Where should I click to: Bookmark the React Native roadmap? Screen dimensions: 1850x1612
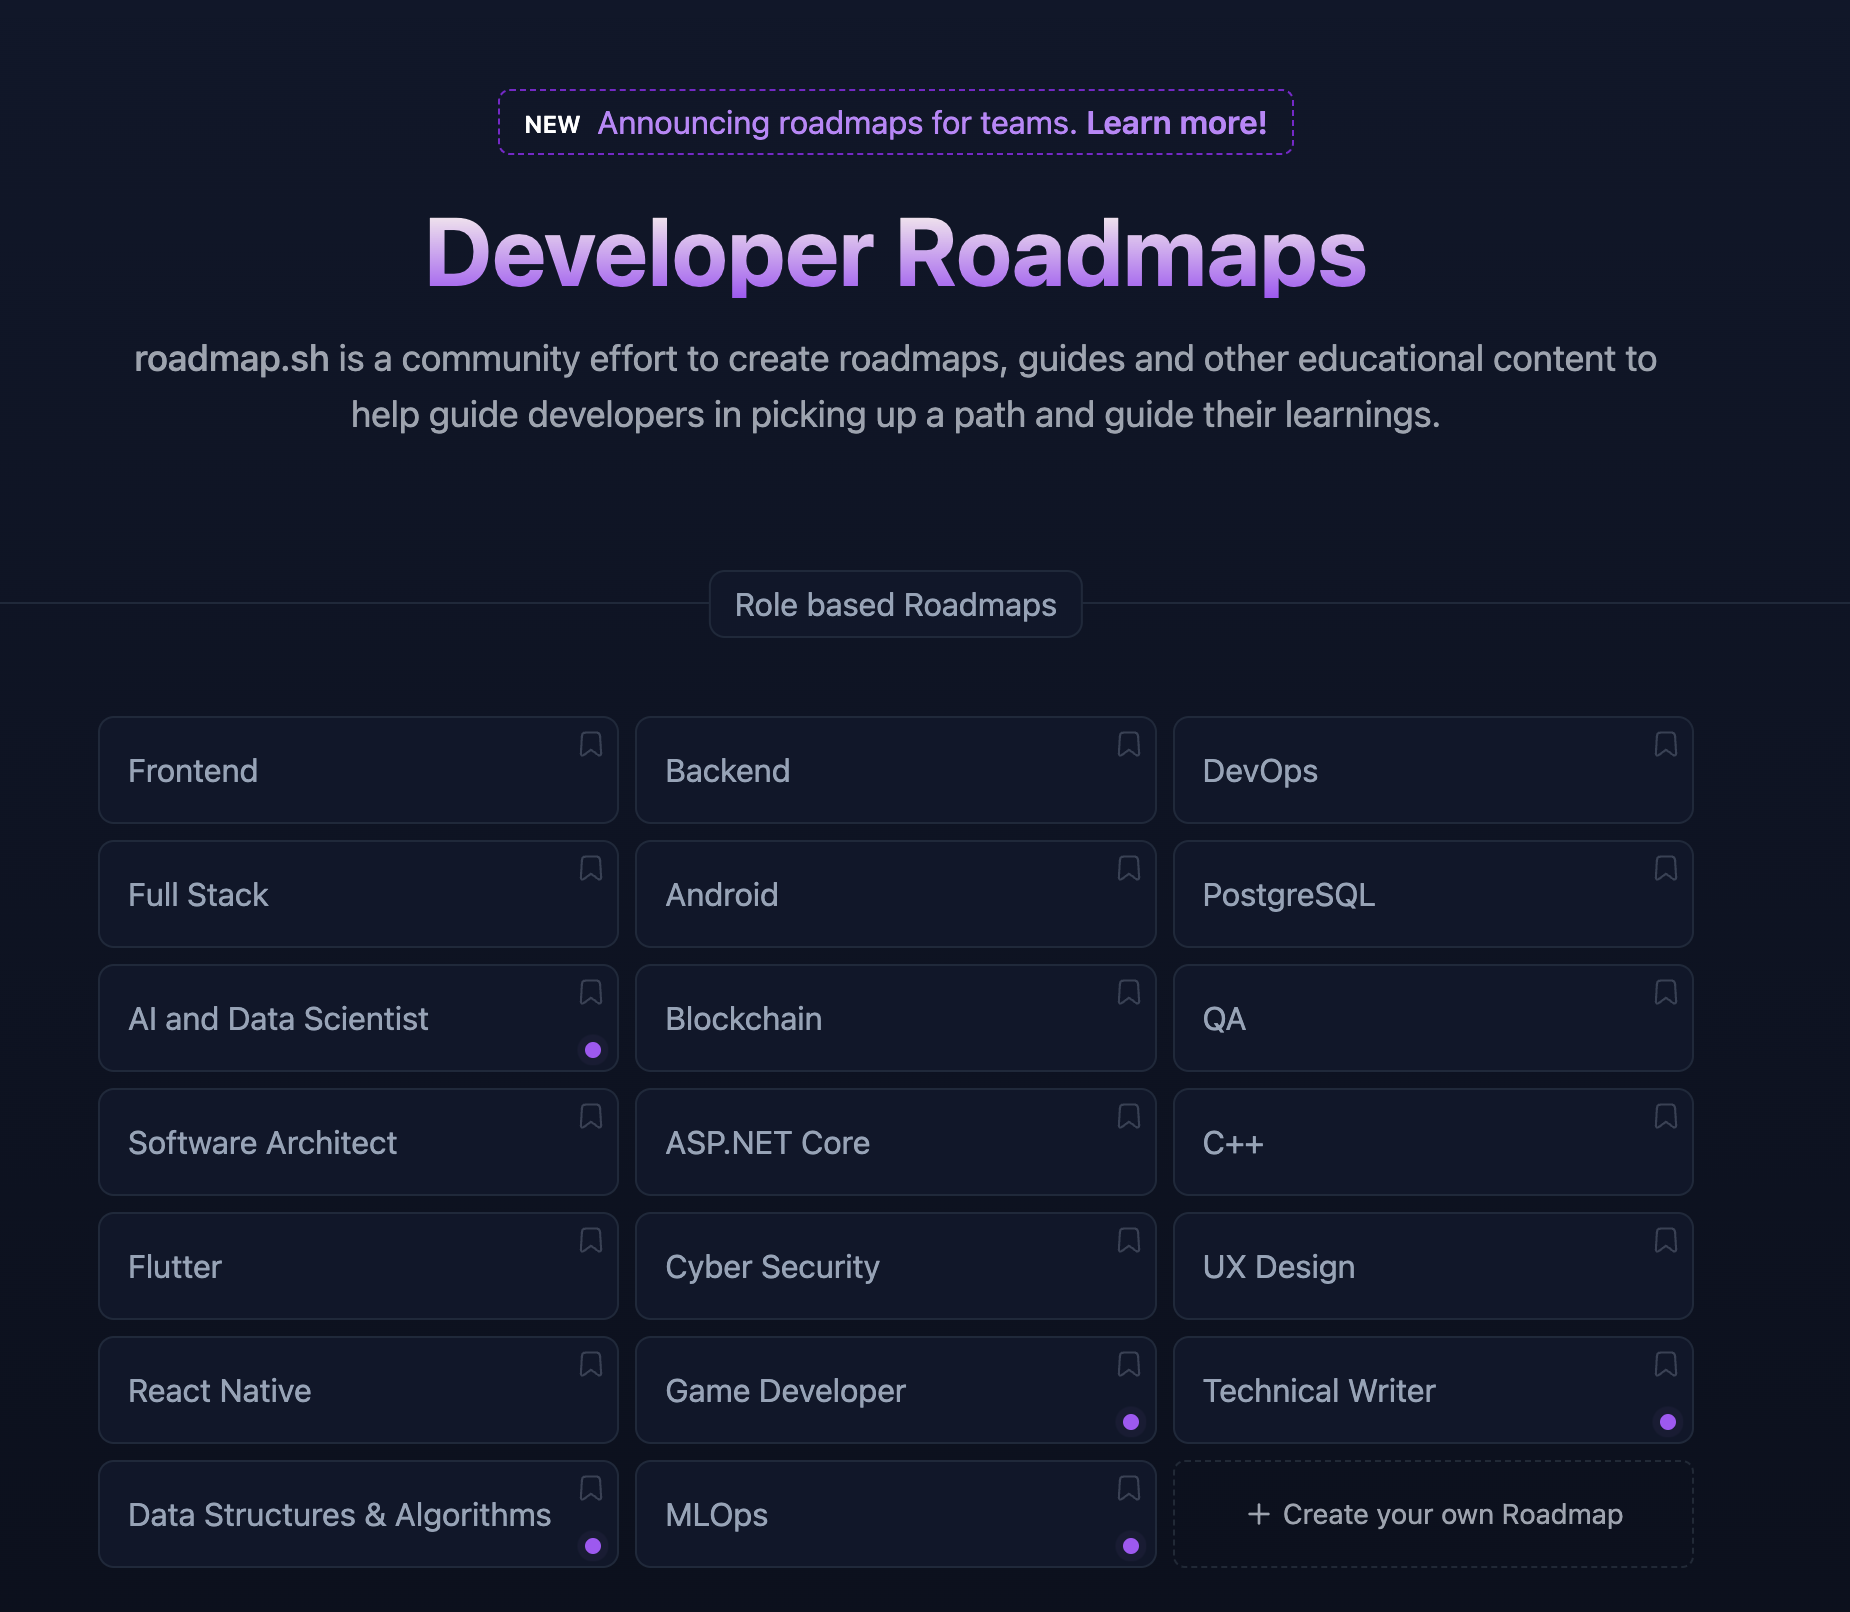click(591, 1364)
